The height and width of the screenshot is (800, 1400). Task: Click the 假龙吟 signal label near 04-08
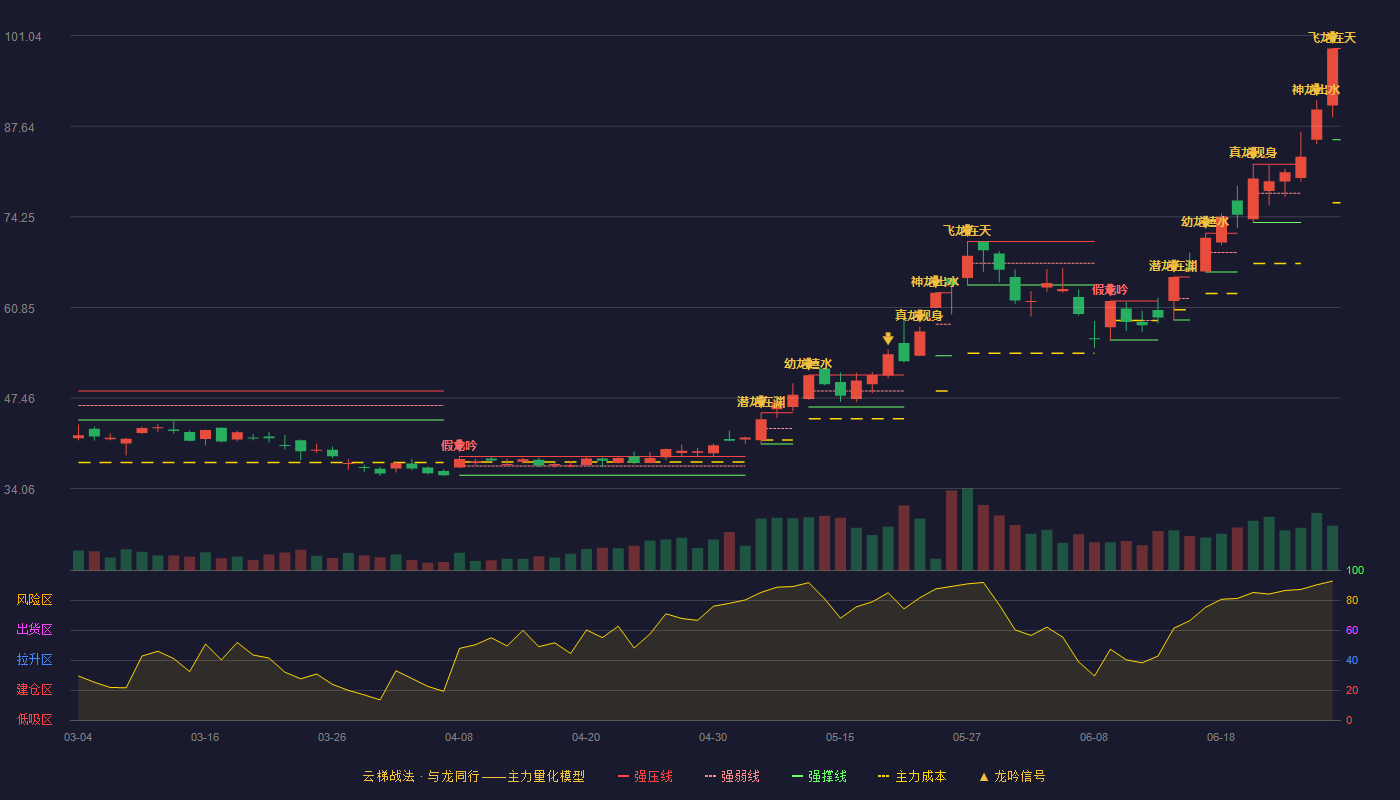pos(459,446)
